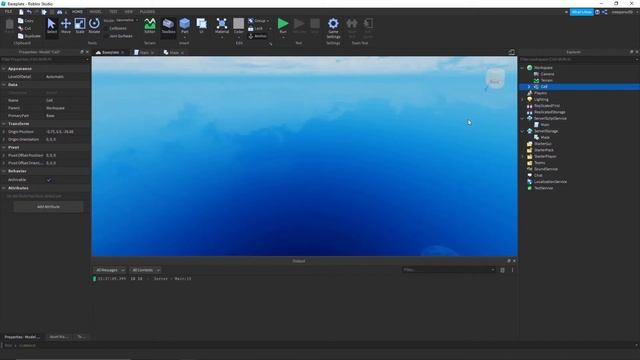
Task: Expand the Cell model in Explorer
Action: click(x=529, y=87)
